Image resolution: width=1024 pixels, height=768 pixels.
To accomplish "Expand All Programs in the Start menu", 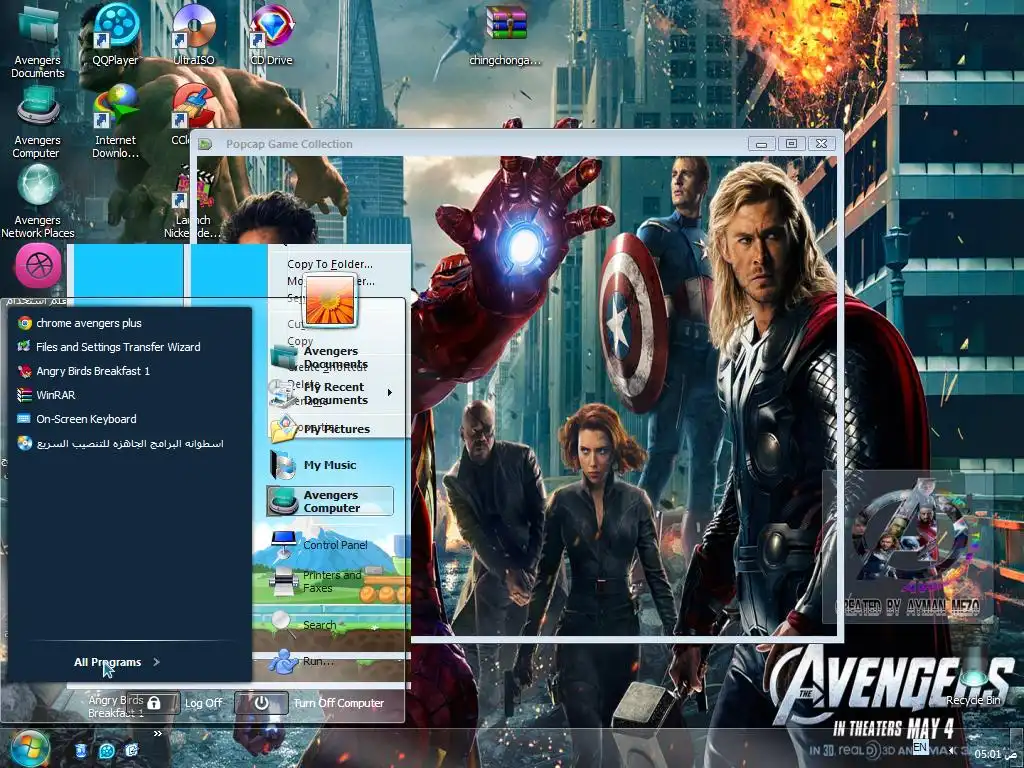I will click(117, 662).
